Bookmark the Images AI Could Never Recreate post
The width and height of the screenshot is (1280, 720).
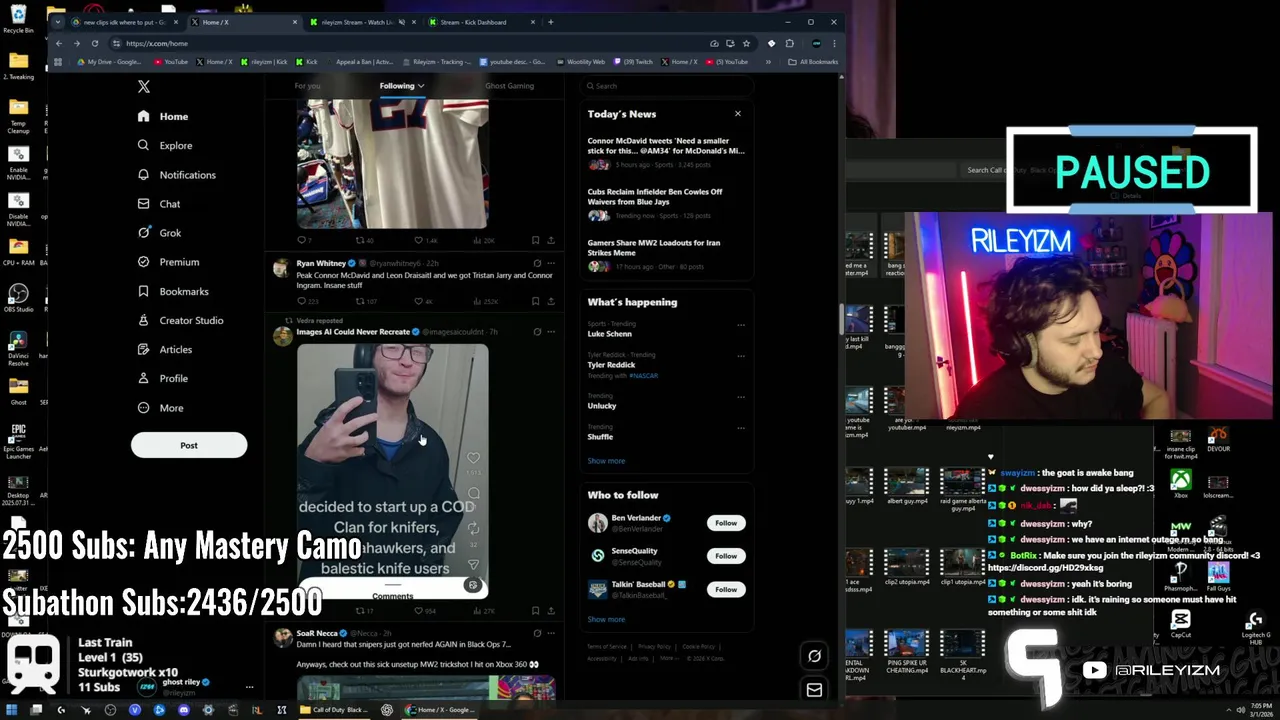coord(535,610)
